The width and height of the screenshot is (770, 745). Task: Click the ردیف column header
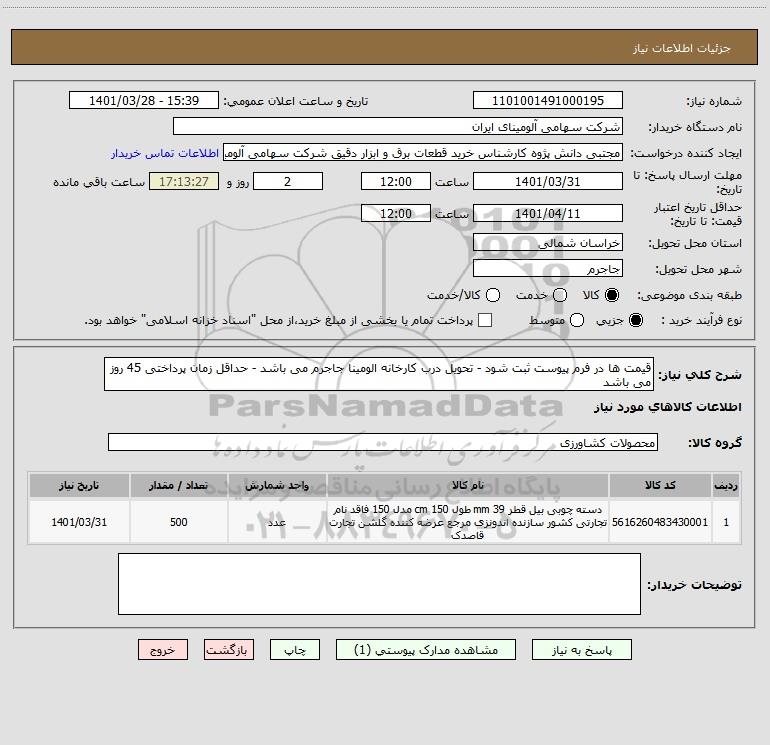(x=726, y=485)
